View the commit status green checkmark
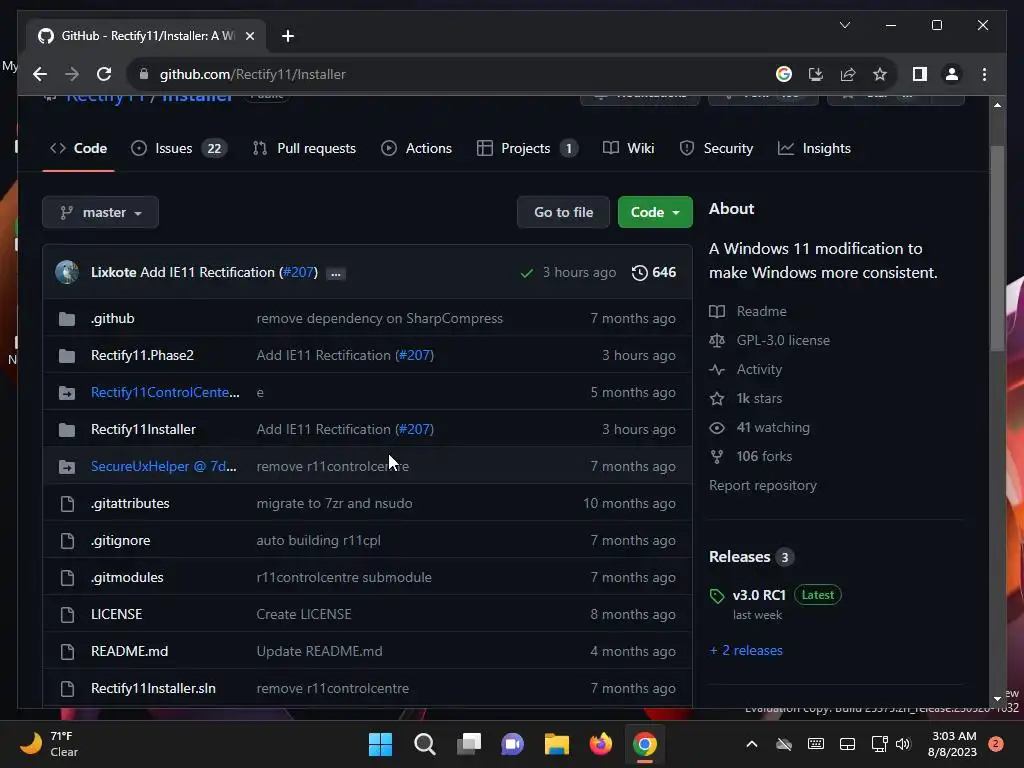The height and width of the screenshot is (768, 1024). click(526, 273)
